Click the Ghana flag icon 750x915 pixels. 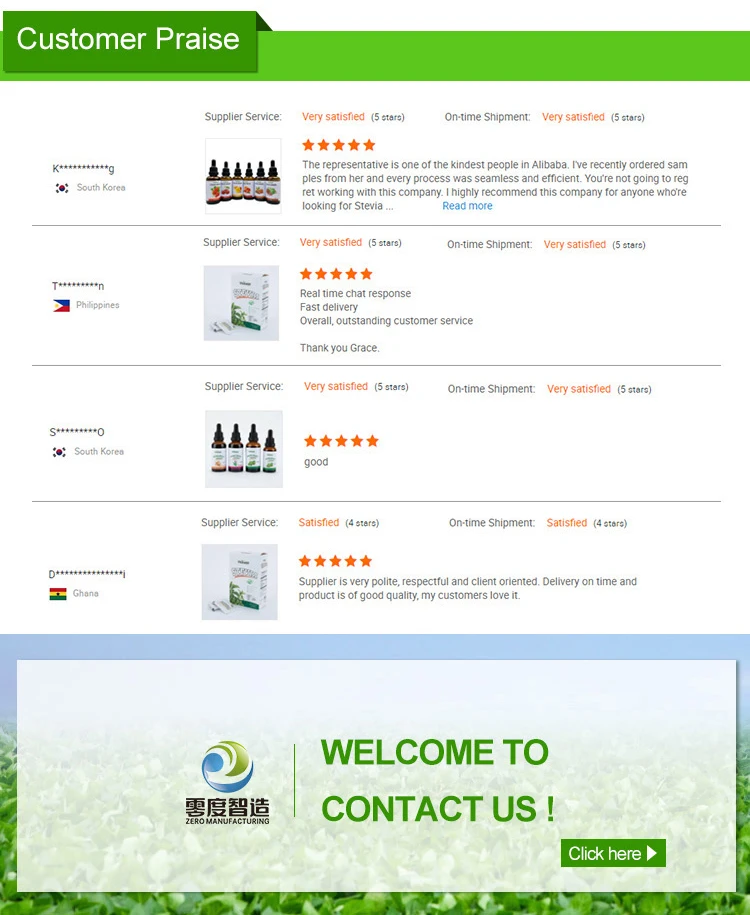(58, 594)
